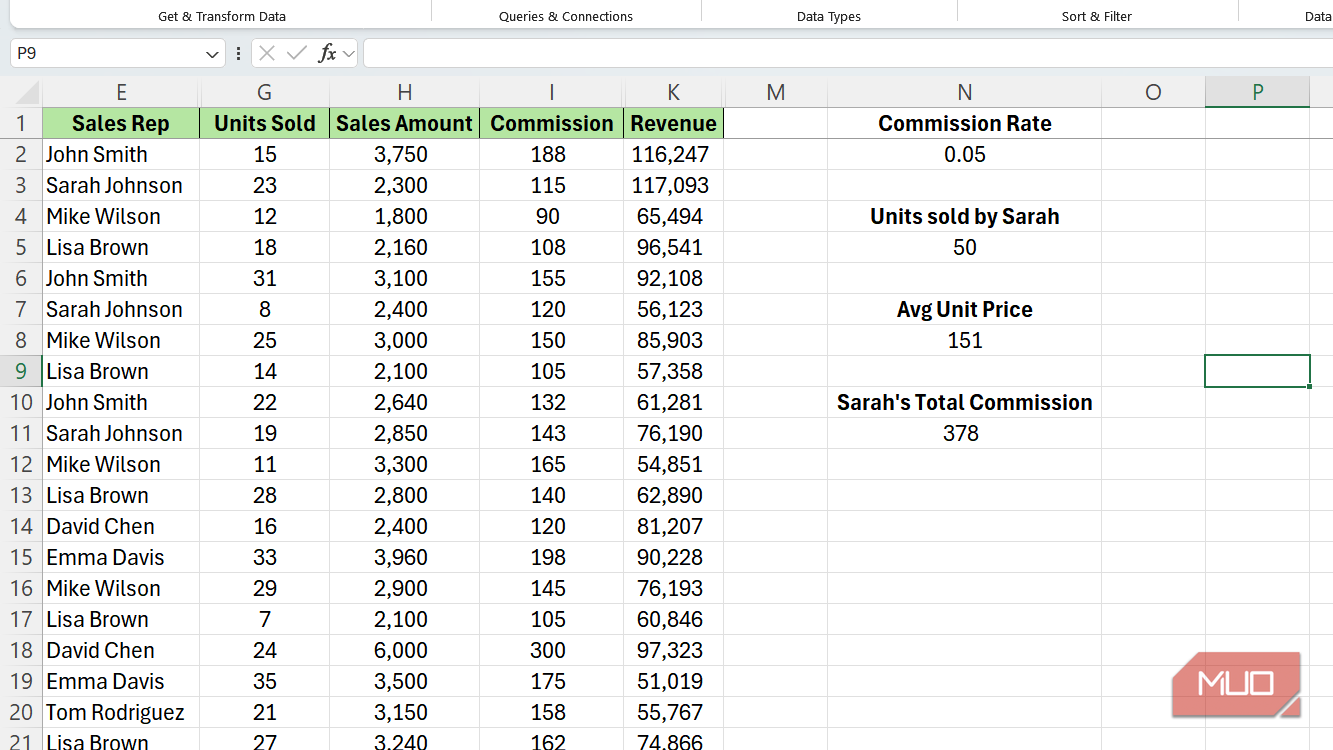1333x750 pixels.
Task: Select the "Units sold by Sarah" label cell
Action: pyautogui.click(x=964, y=217)
